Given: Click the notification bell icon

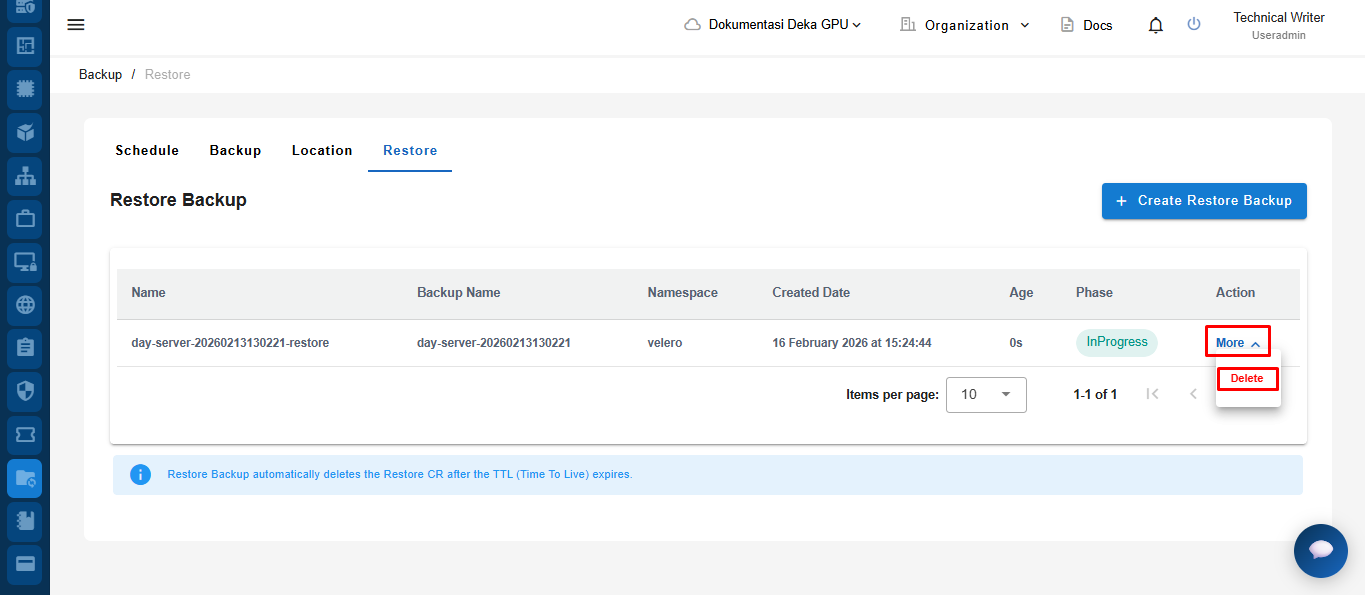Looking at the screenshot, I should tap(1156, 25).
